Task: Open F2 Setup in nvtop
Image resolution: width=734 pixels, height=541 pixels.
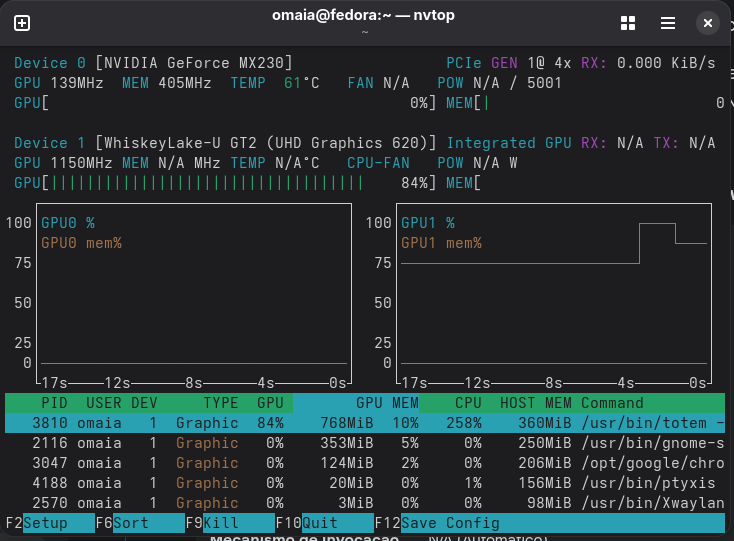Action: pos(45,523)
